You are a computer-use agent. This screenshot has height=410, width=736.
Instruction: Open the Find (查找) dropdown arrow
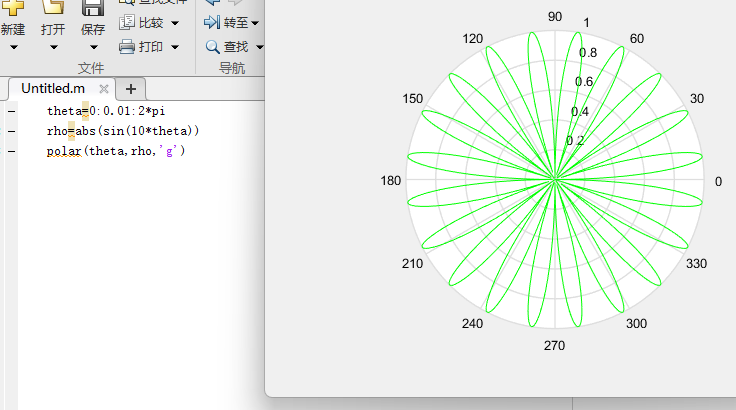click(x=259, y=47)
